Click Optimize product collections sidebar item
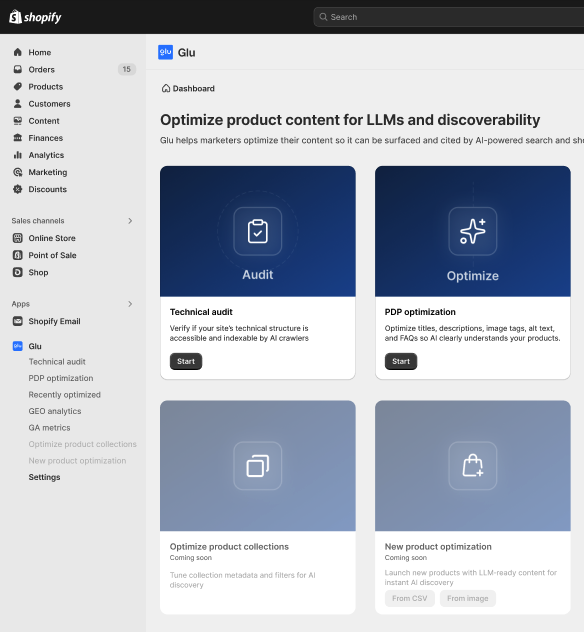 click(82, 444)
